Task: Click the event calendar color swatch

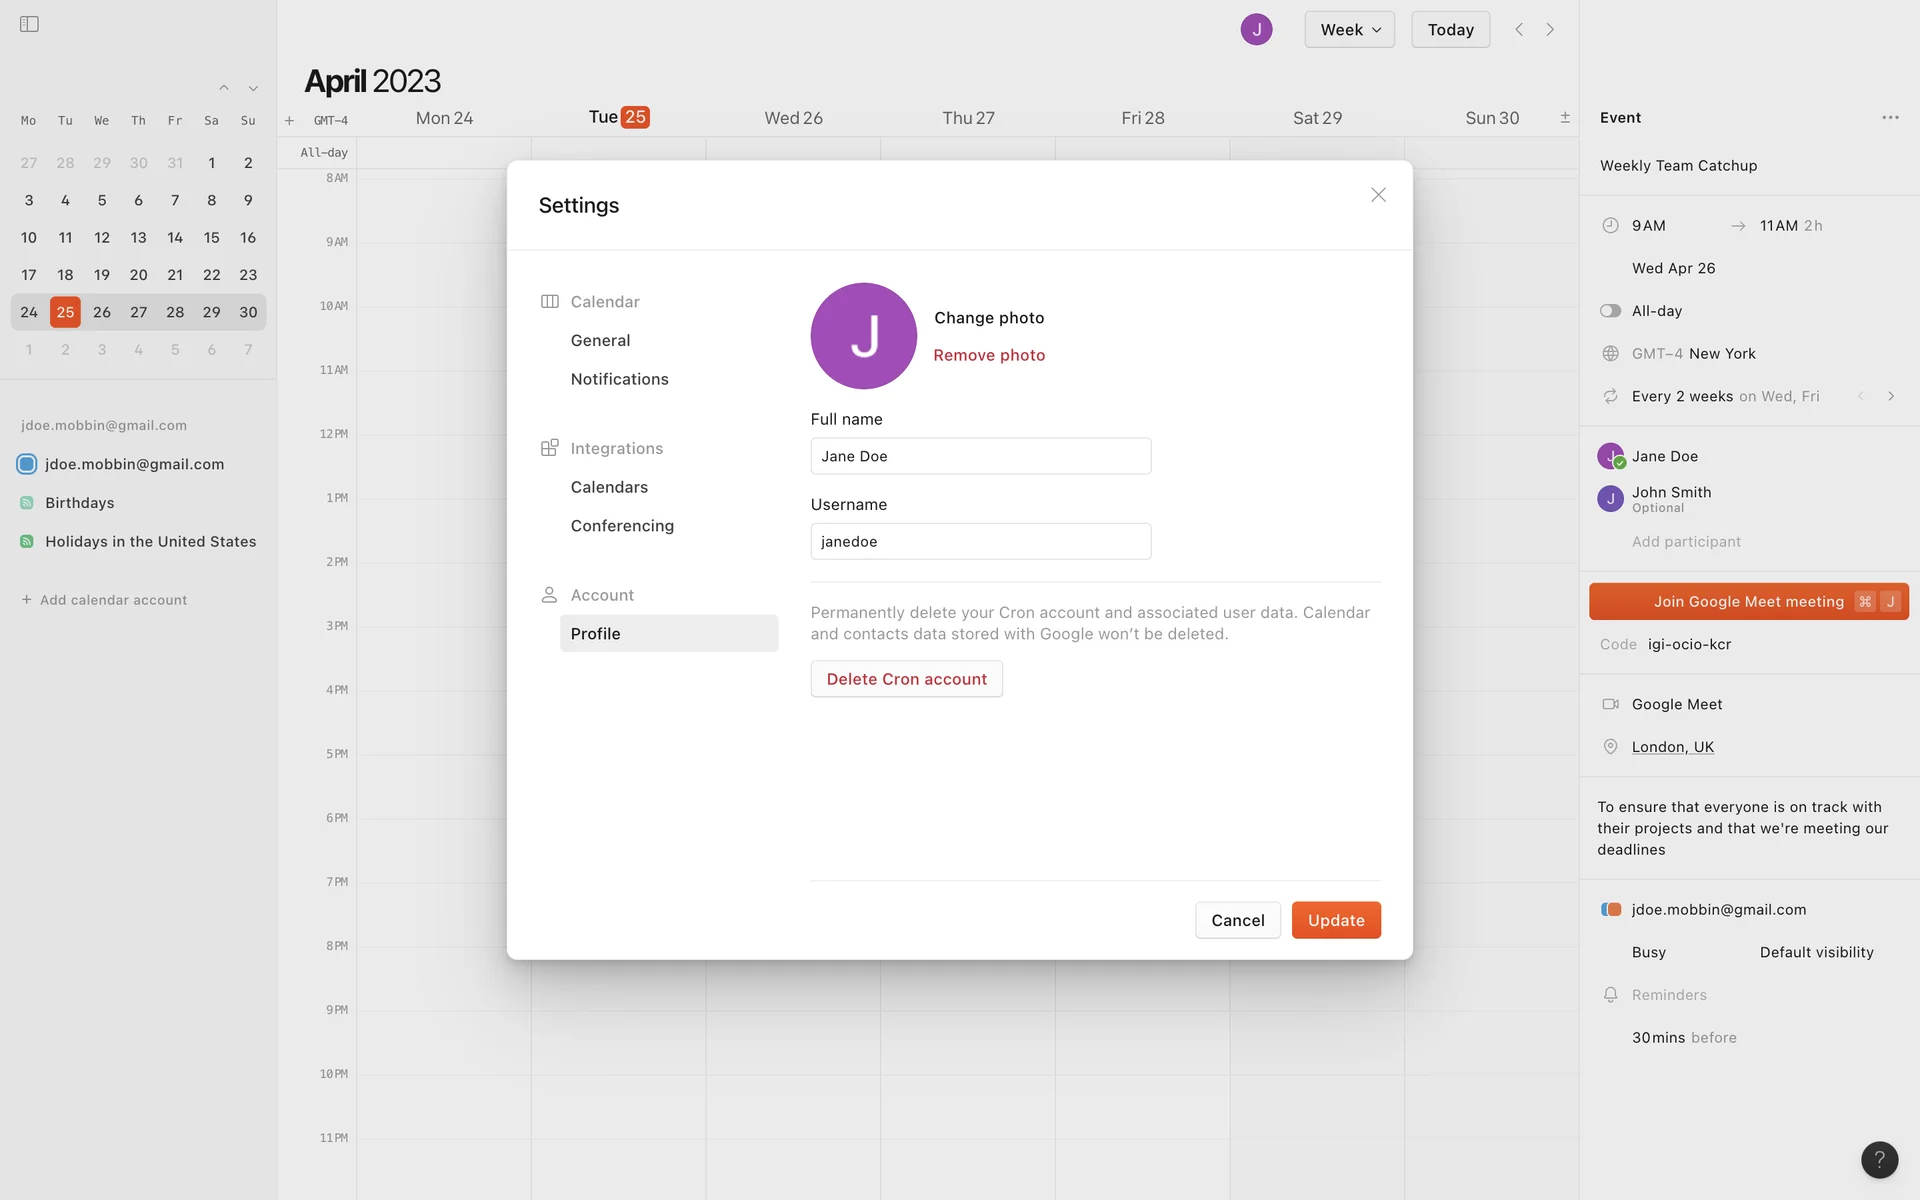Action: [1610, 910]
